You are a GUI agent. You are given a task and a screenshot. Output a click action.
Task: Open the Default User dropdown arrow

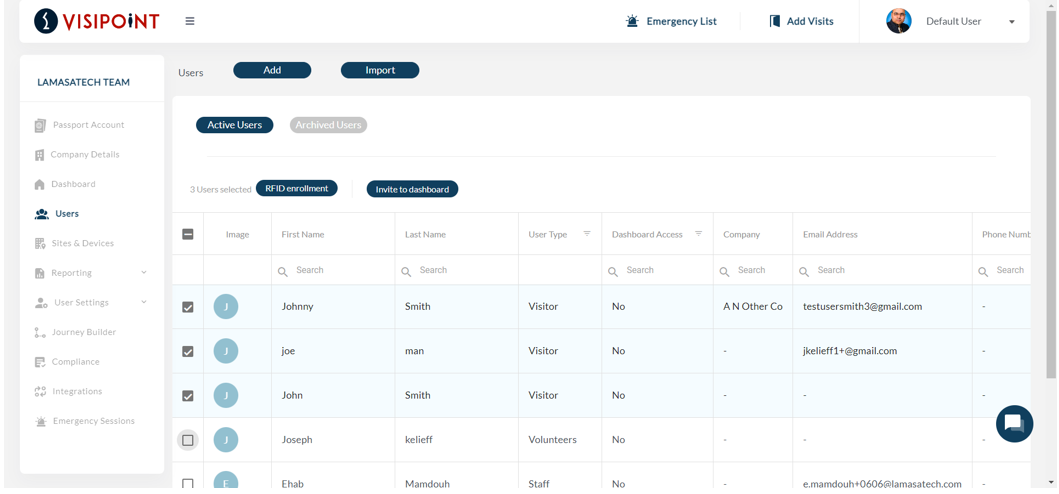[1012, 22]
